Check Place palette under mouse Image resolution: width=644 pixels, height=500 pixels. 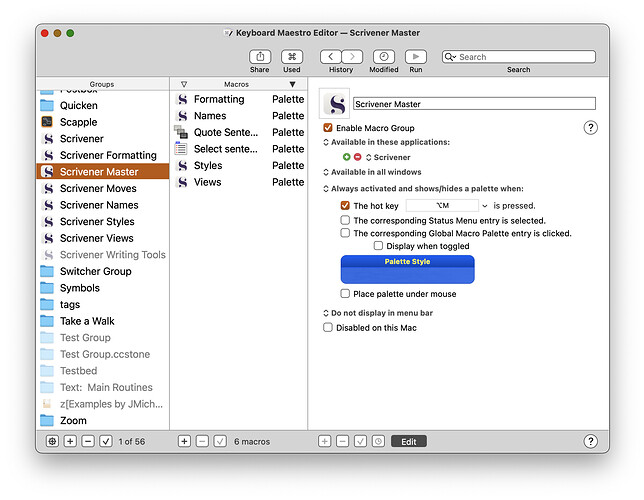[x=345, y=293]
